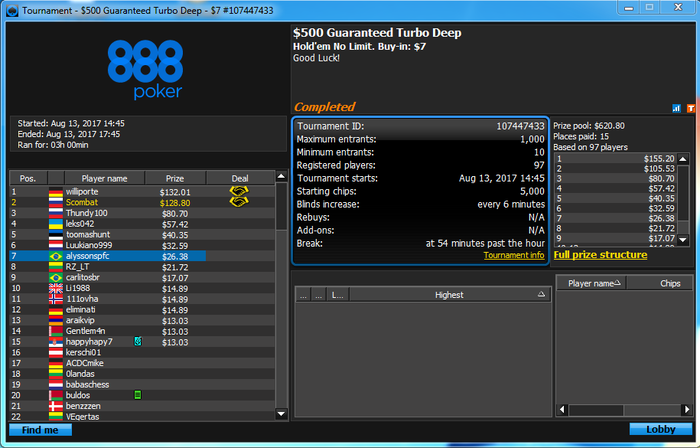
Task: Select the Gentlem4n row
Action: point(142,331)
